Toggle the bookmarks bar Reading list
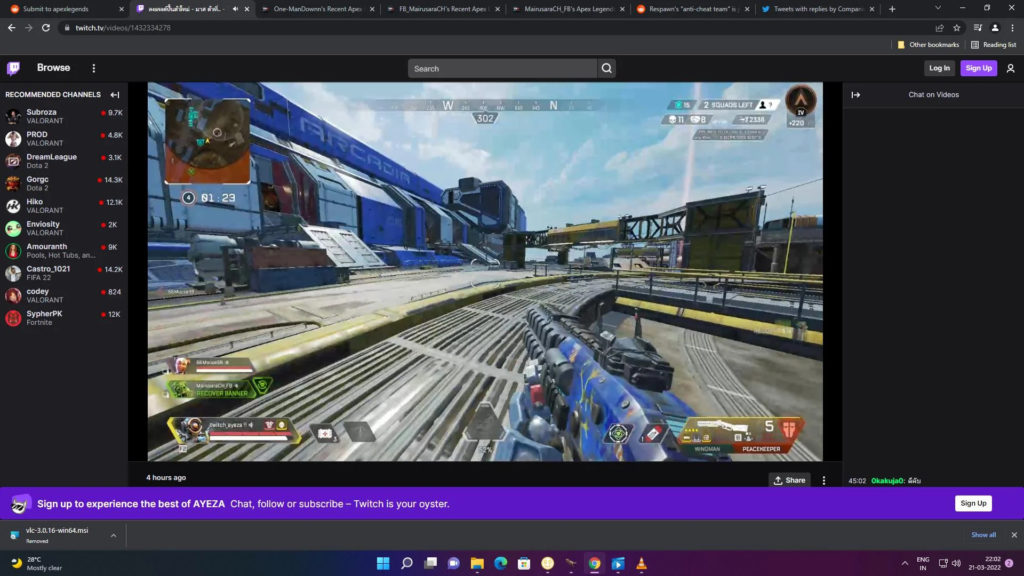The image size is (1024, 576). pos(998,44)
